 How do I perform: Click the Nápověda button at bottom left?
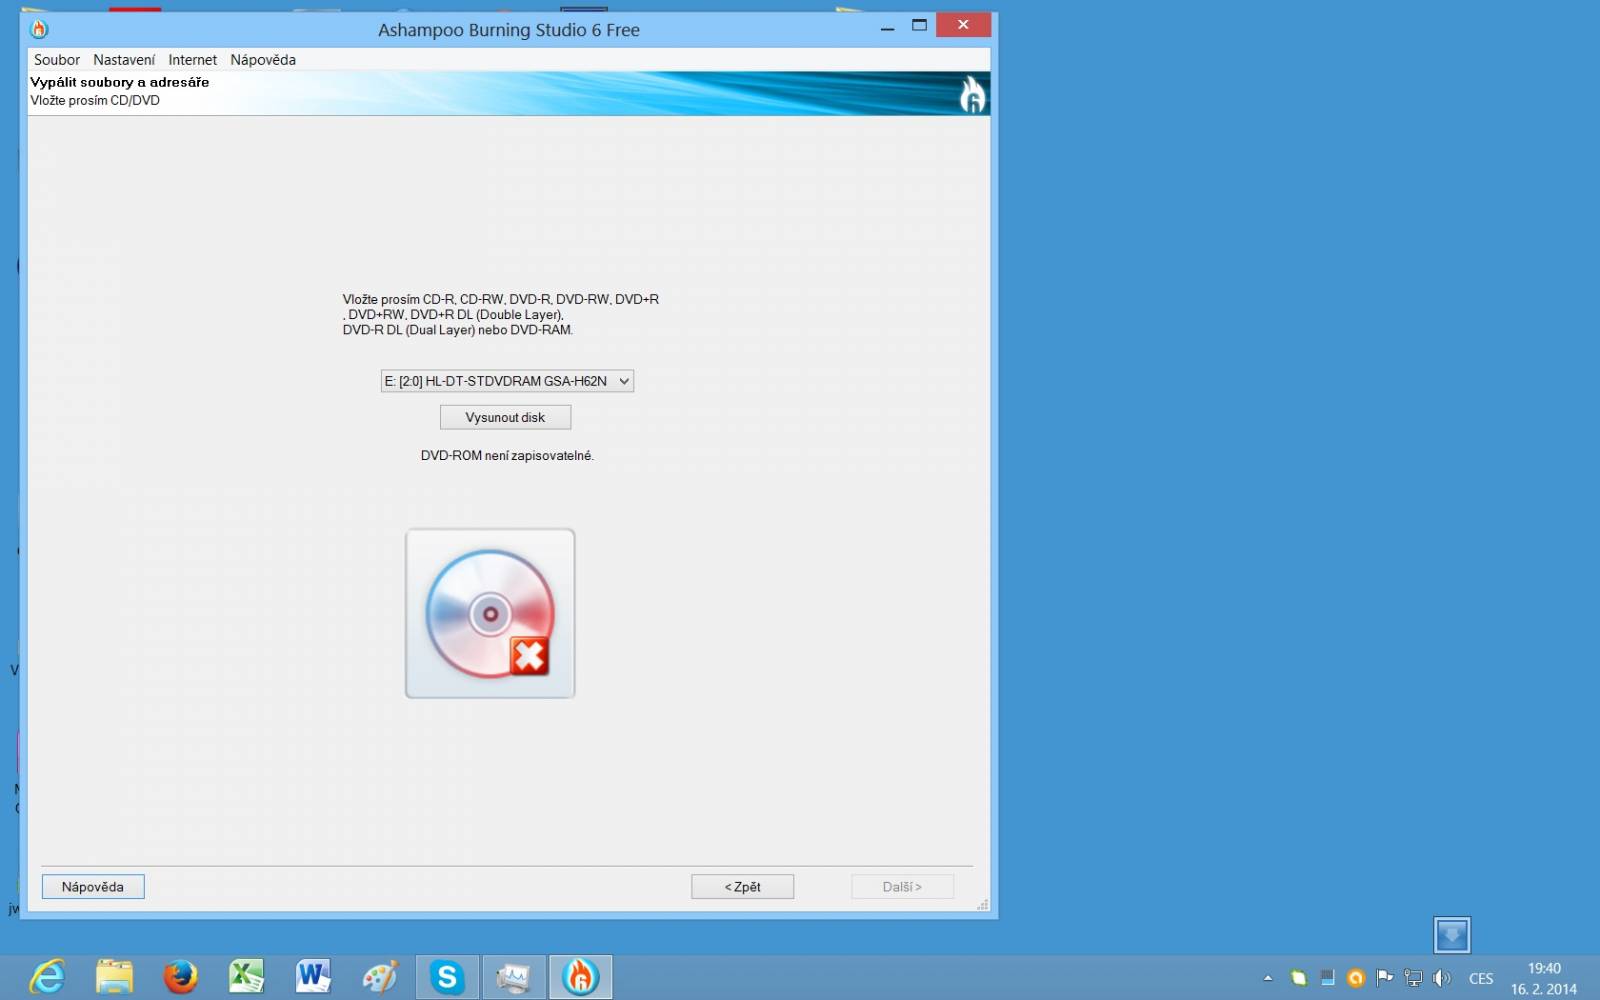point(93,887)
